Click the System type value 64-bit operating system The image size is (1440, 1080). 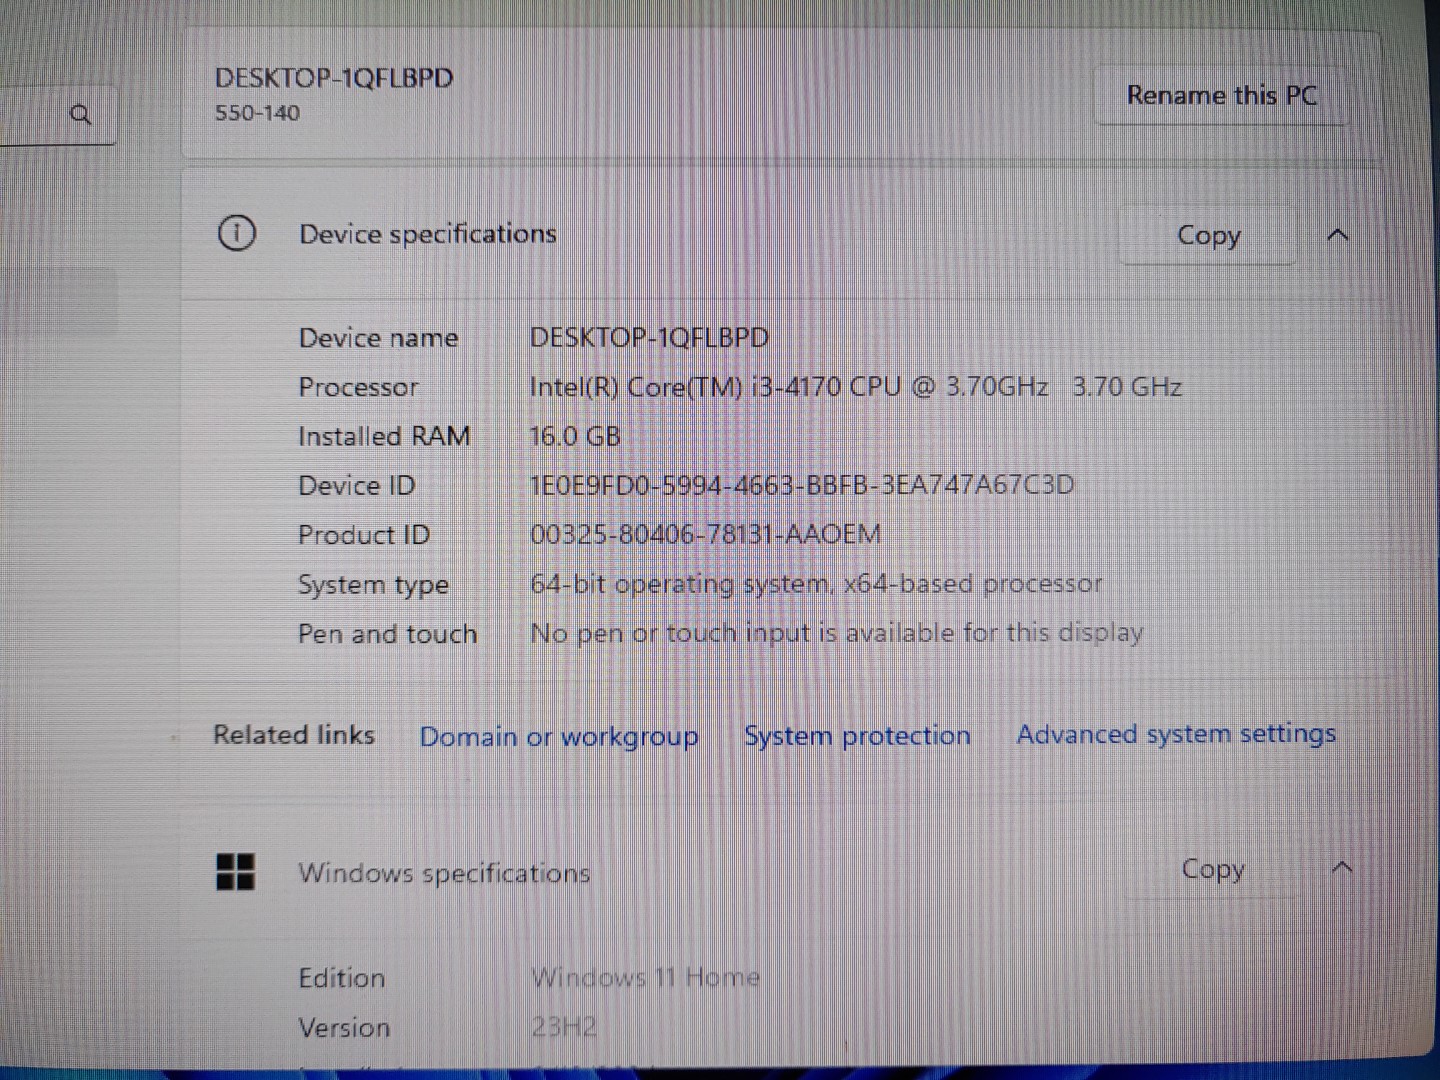(x=816, y=584)
